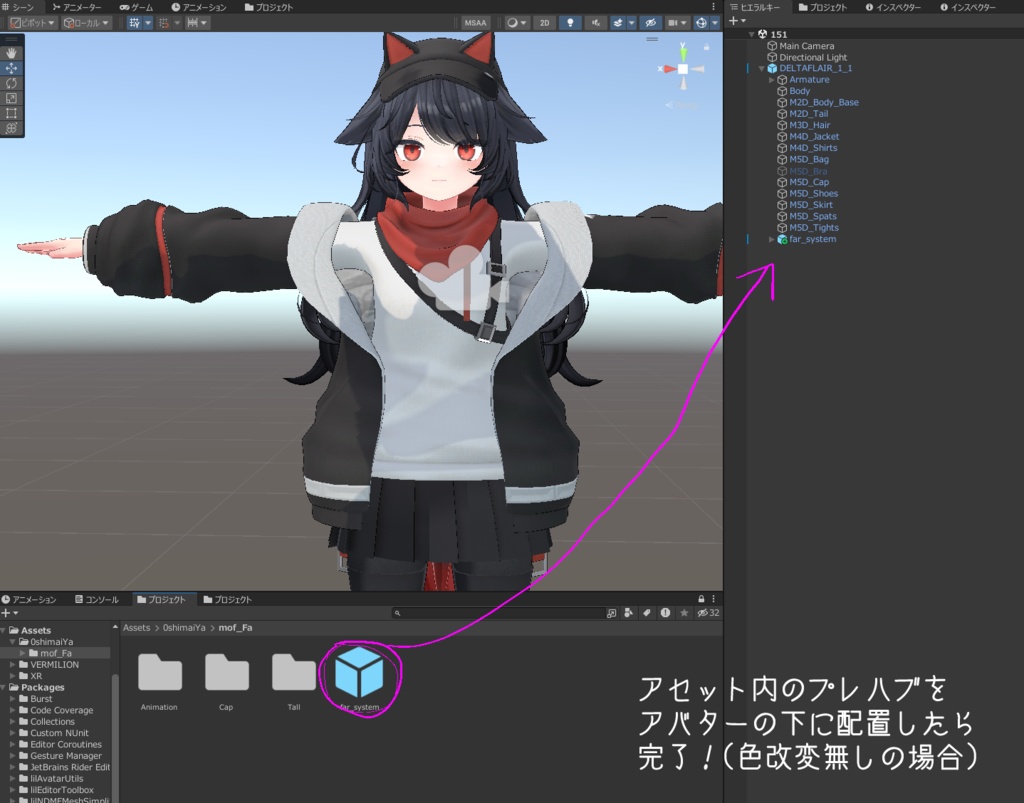Click the lock icon on the Project panel
The width and height of the screenshot is (1024, 803).
[701, 599]
